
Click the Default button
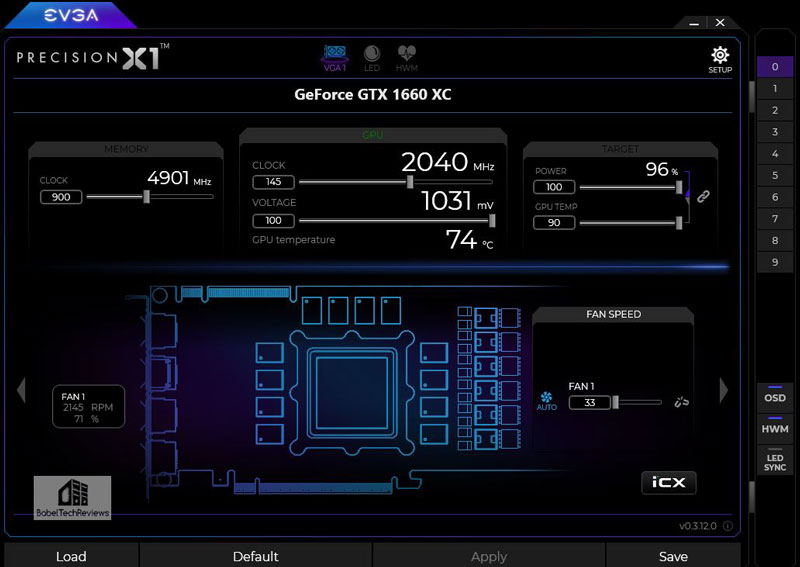(x=256, y=555)
